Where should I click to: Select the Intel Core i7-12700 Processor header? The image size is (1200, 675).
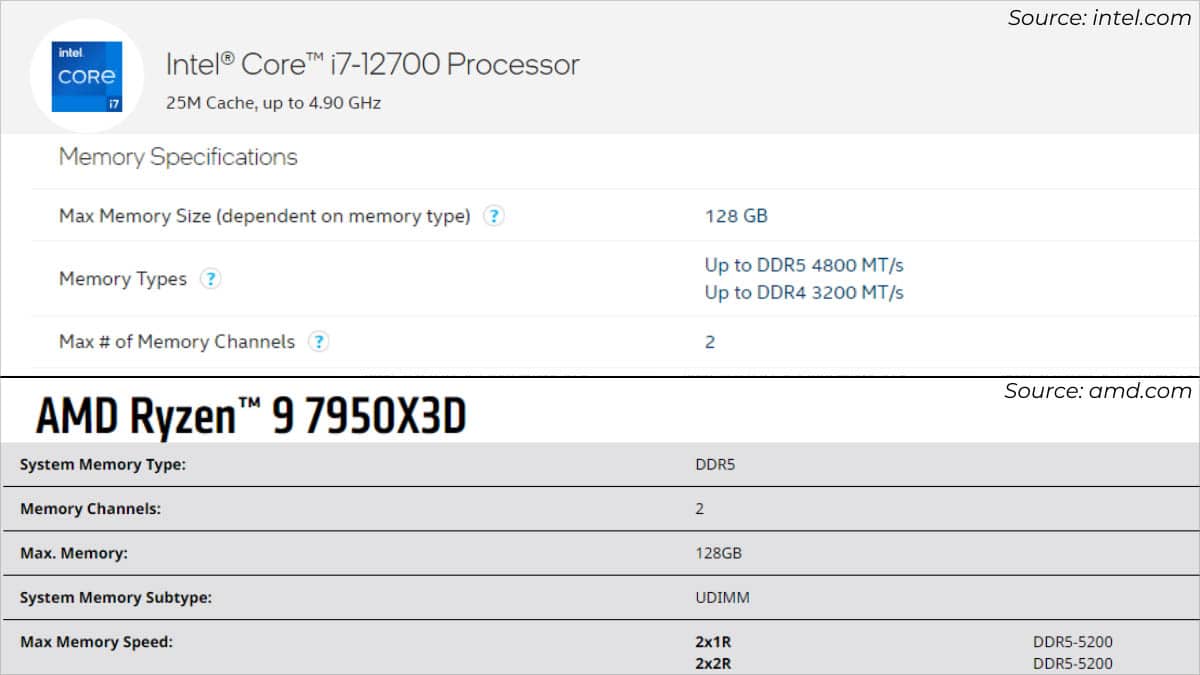(x=372, y=64)
